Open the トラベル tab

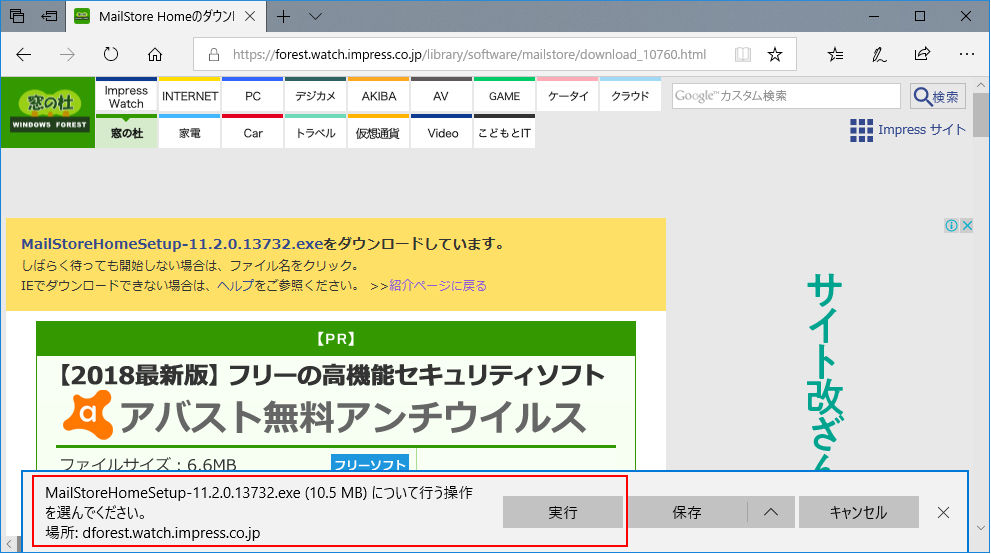click(x=315, y=131)
